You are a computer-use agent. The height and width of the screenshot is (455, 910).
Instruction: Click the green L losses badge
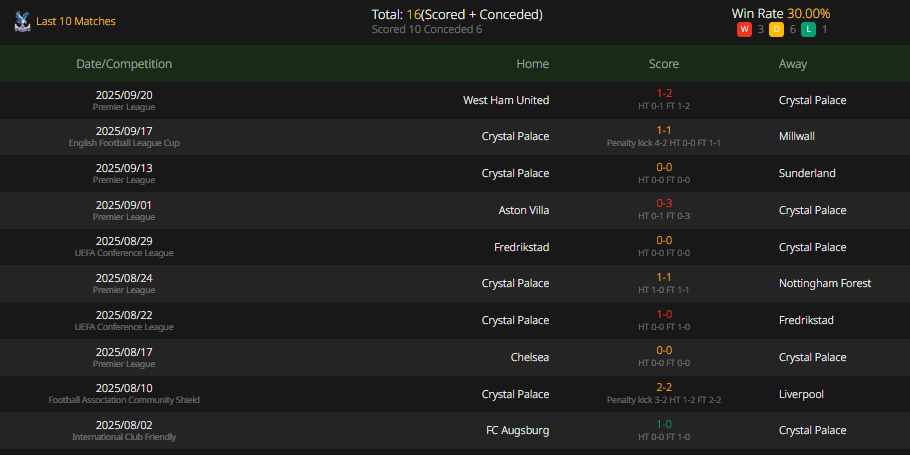808,30
